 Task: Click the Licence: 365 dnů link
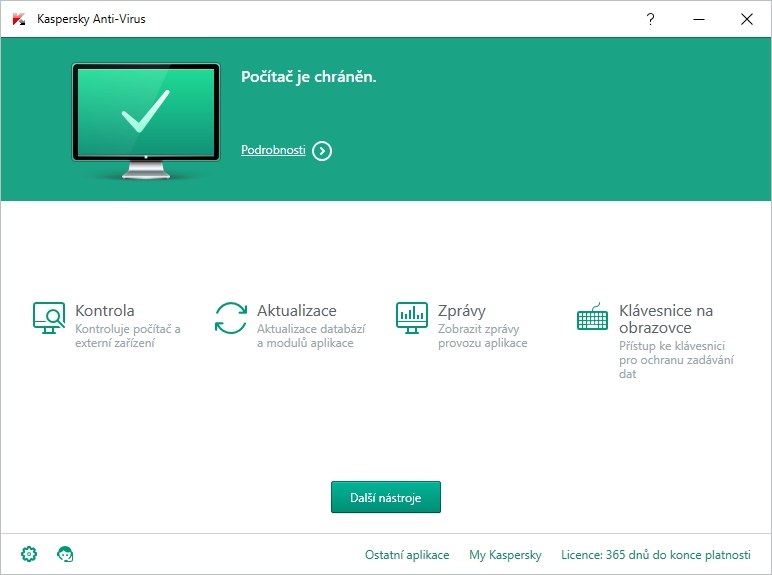656,555
